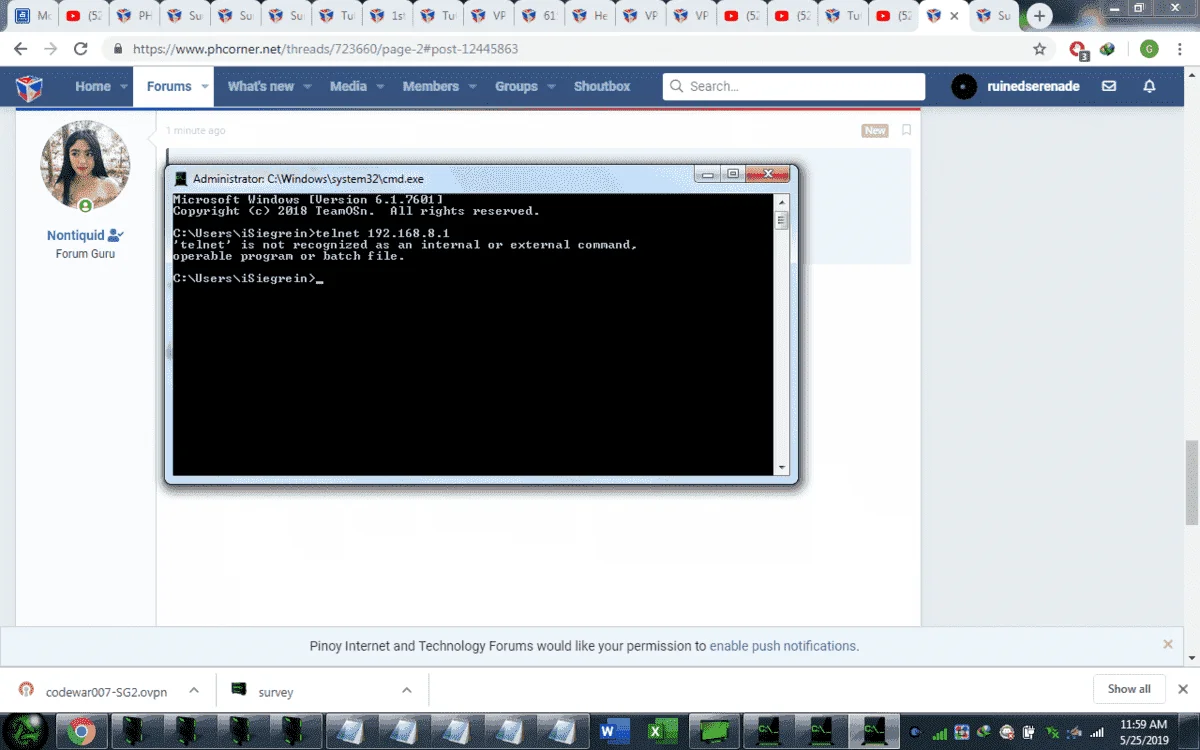Screen dimensions: 1200x750
Task: Click the red extension icon with badge 3
Action: [x=1078, y=49]
